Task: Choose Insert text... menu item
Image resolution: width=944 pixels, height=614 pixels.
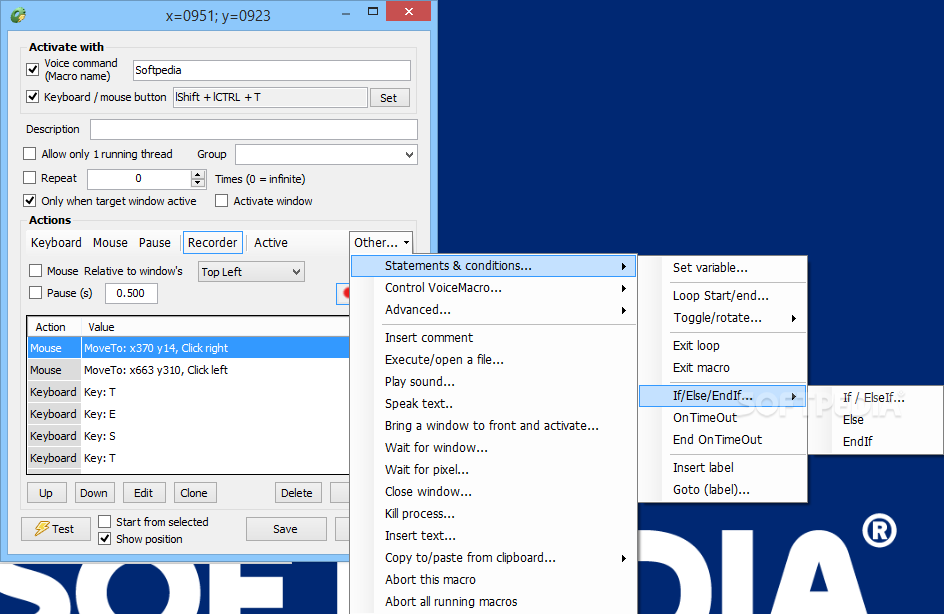Action: (x=493, y=536)
